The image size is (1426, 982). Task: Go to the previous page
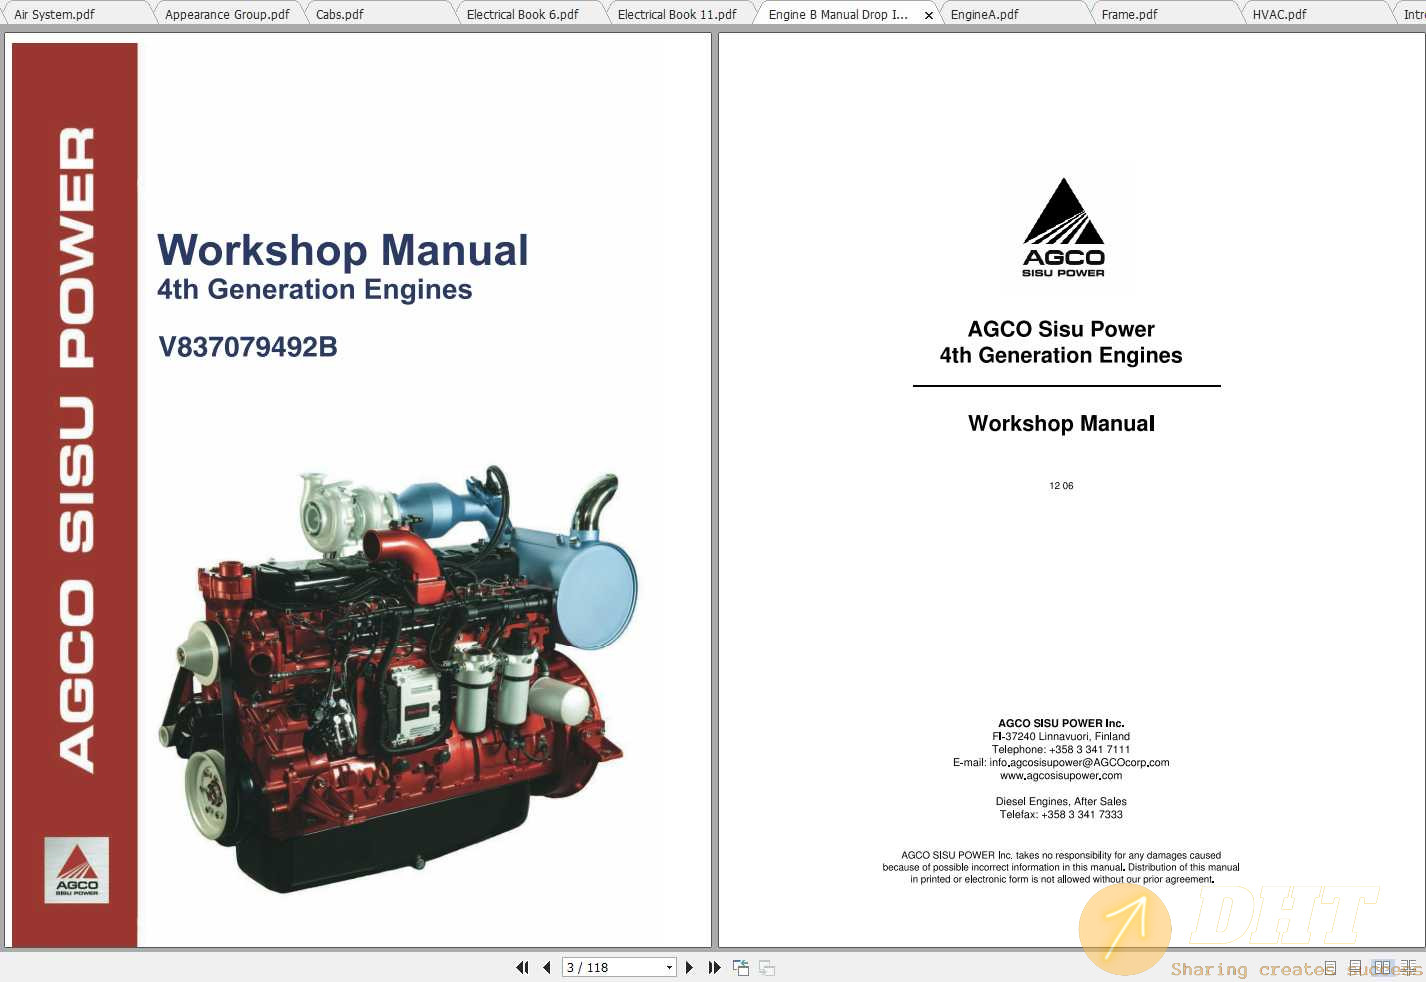click(547, 967)
